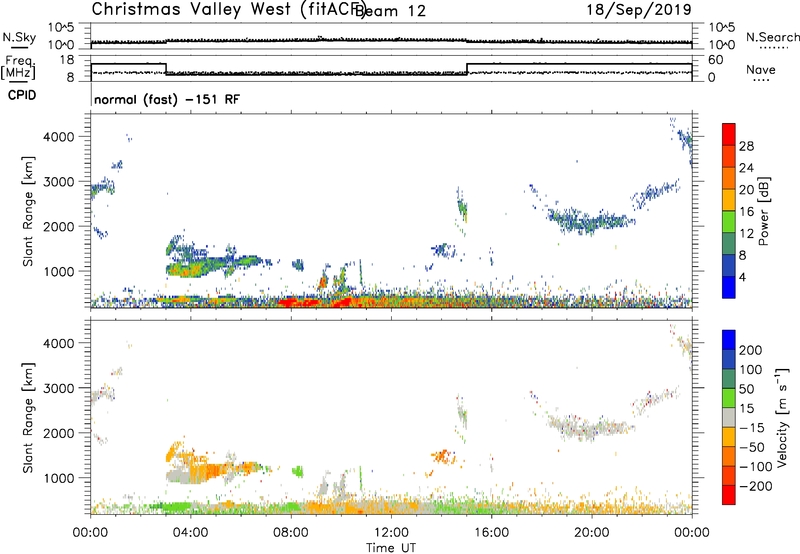Click velocity colorbar value 200
The image size is (800, 554).
pyautogui.click(x=751, y=350)
